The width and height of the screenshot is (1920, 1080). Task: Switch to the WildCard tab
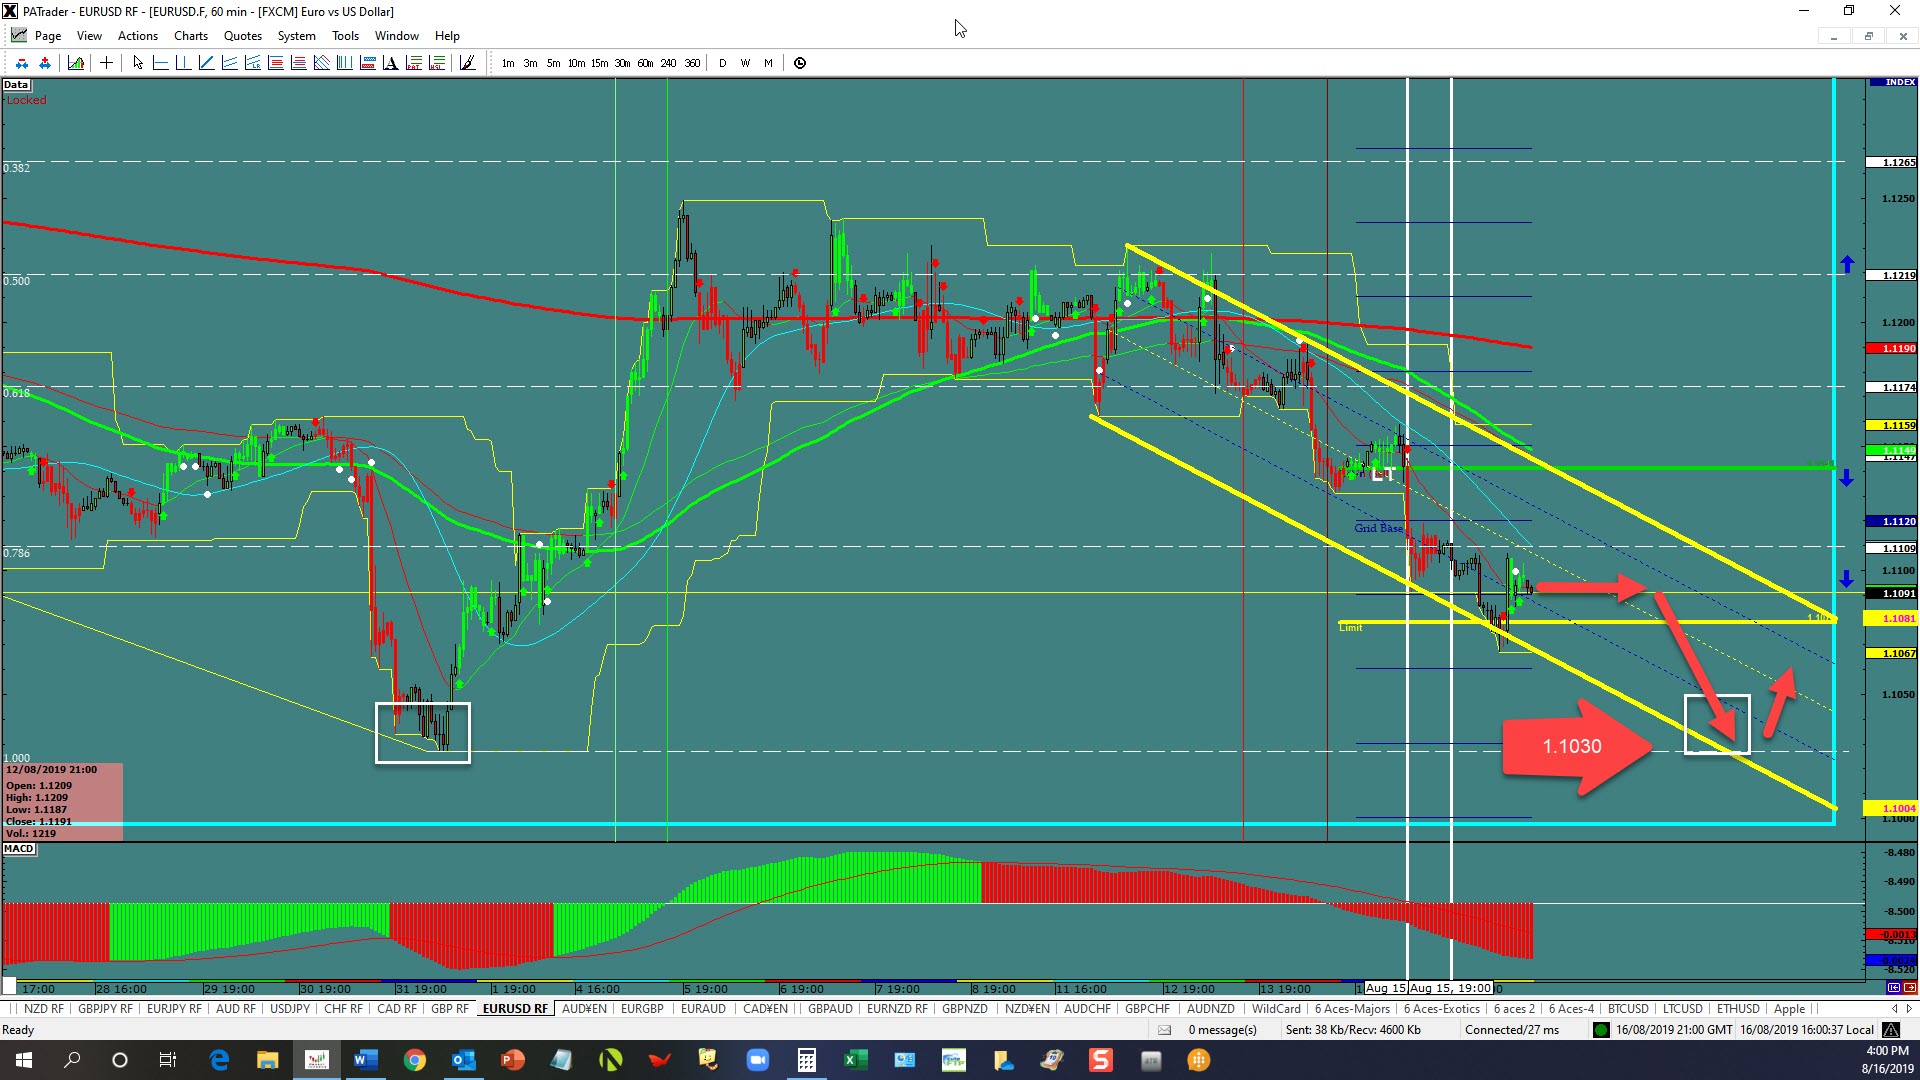point(1276,1009)
